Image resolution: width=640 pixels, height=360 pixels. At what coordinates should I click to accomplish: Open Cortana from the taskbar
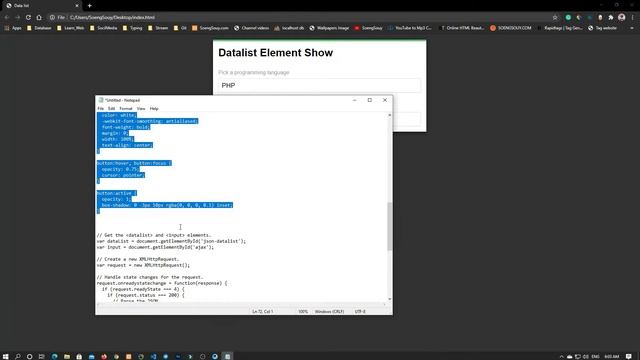[x=29, y=356]
